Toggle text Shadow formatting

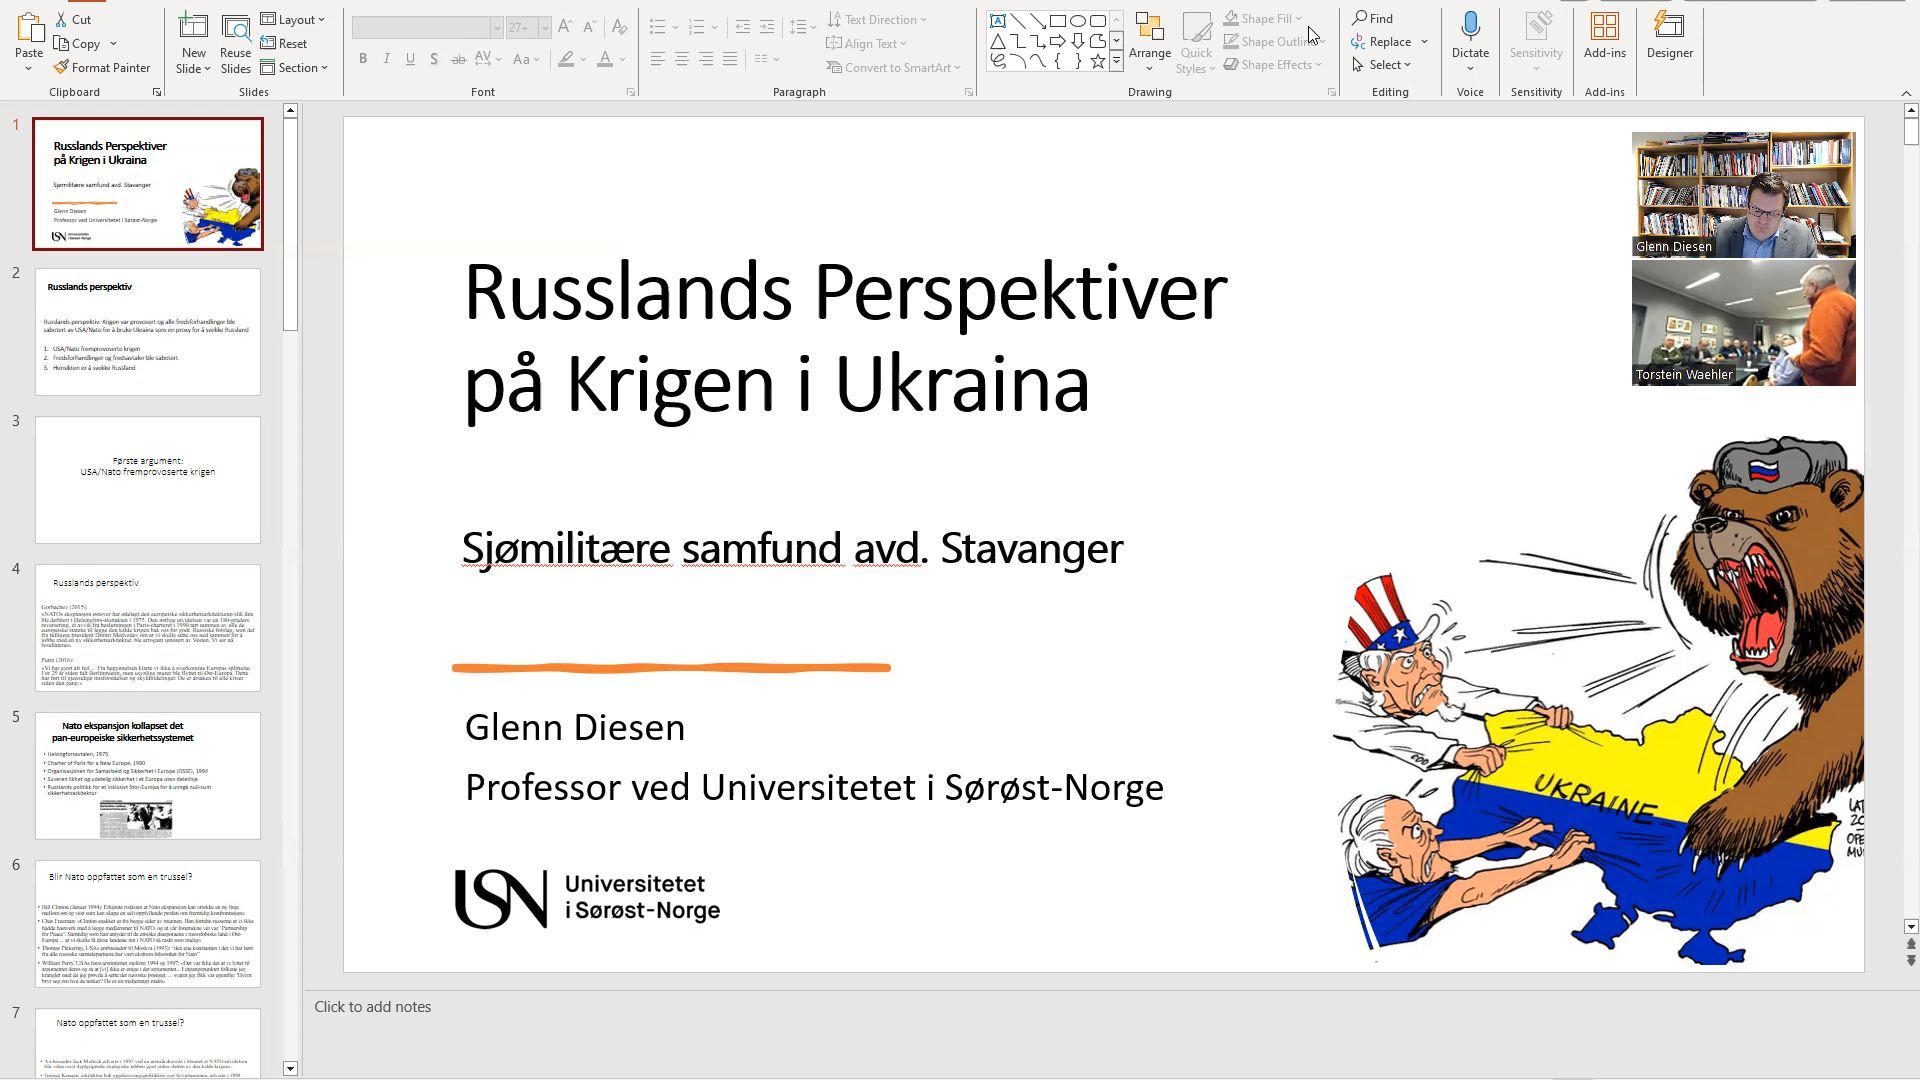click(434, 59)
